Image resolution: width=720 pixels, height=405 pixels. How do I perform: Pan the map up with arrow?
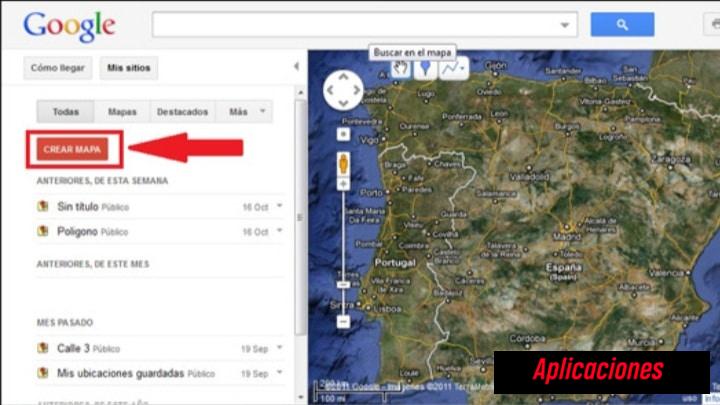pyautogui.click(x=343, y=77)
